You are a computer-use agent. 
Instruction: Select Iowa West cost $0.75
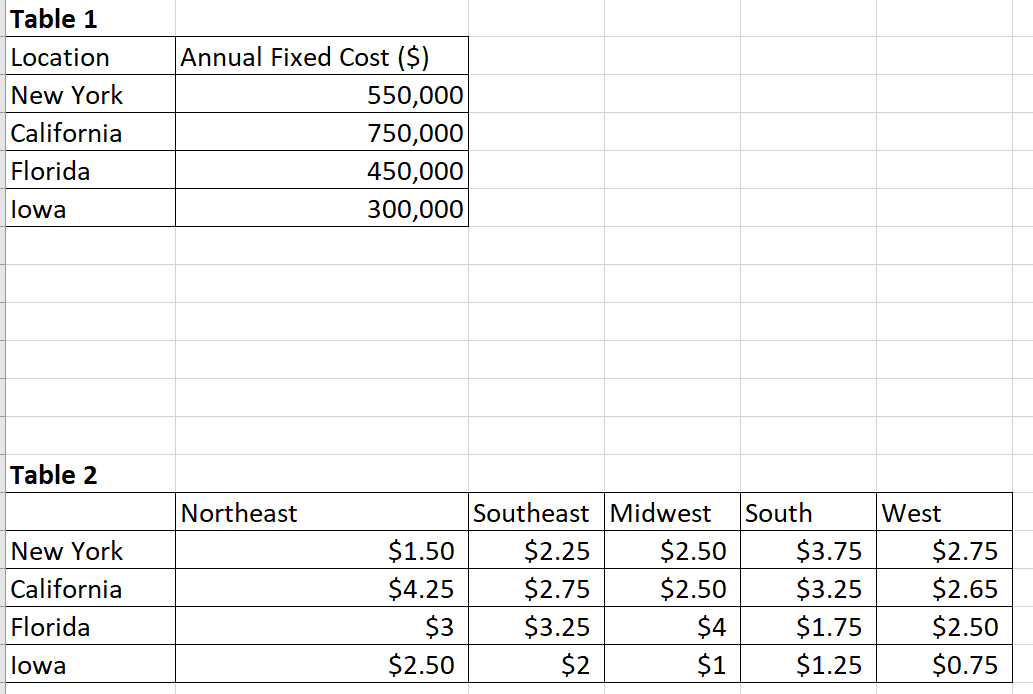click(944, 664)
